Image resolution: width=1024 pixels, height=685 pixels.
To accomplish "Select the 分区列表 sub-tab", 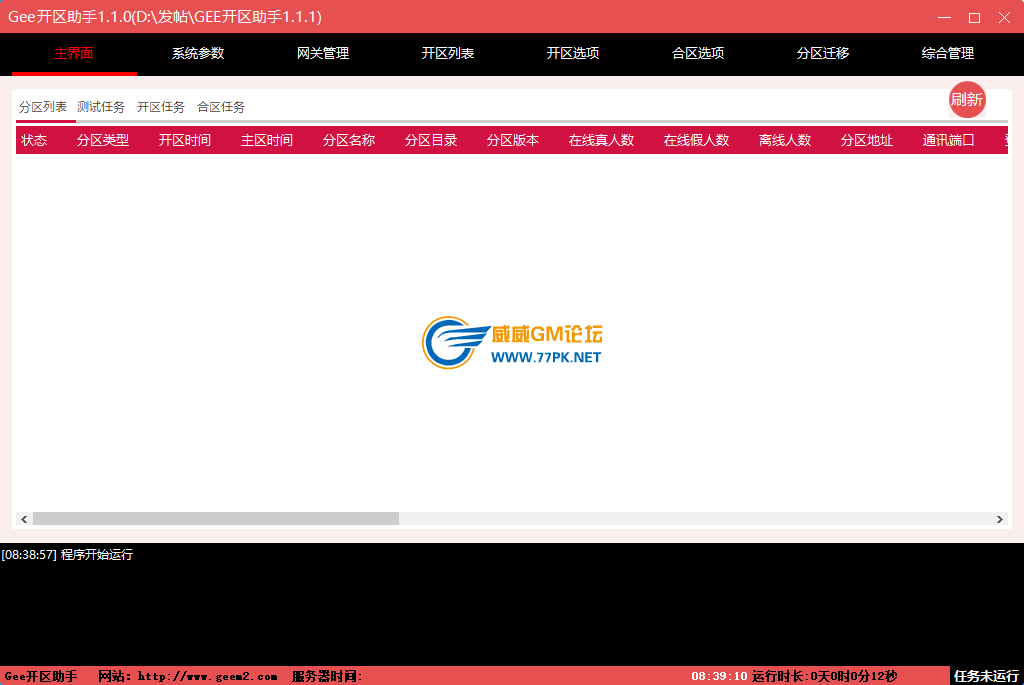I will [x=43, y=107].
